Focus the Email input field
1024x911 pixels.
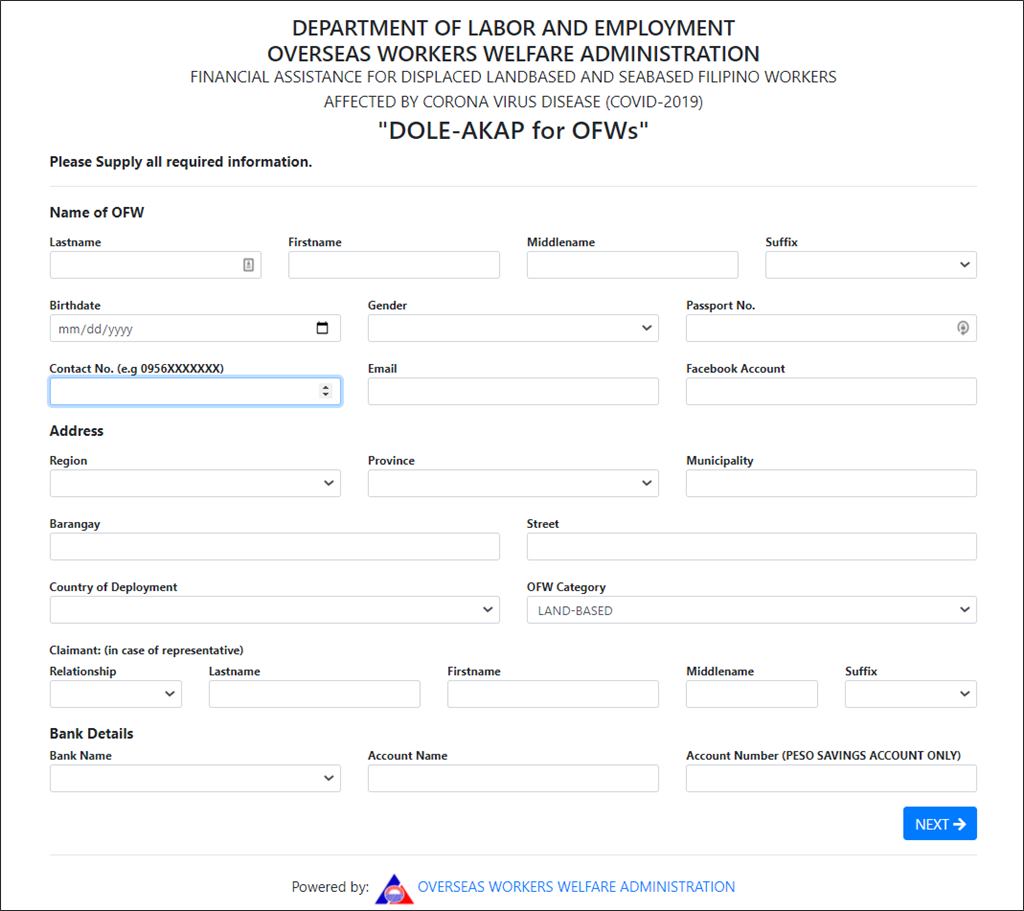pyautogui.click(x=513, y=391)
